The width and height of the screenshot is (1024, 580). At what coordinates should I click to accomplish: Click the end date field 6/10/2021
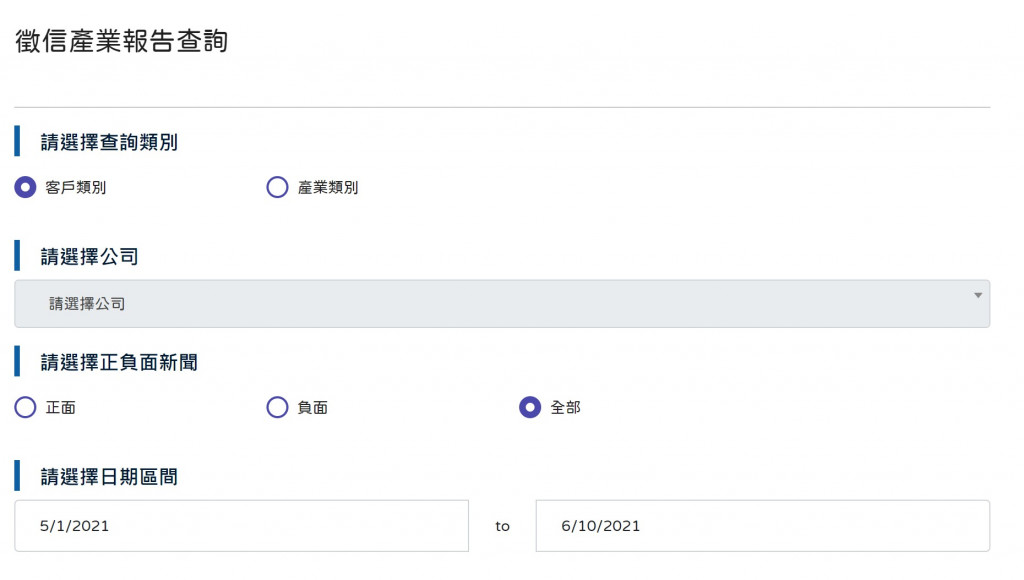coord(762,526)
